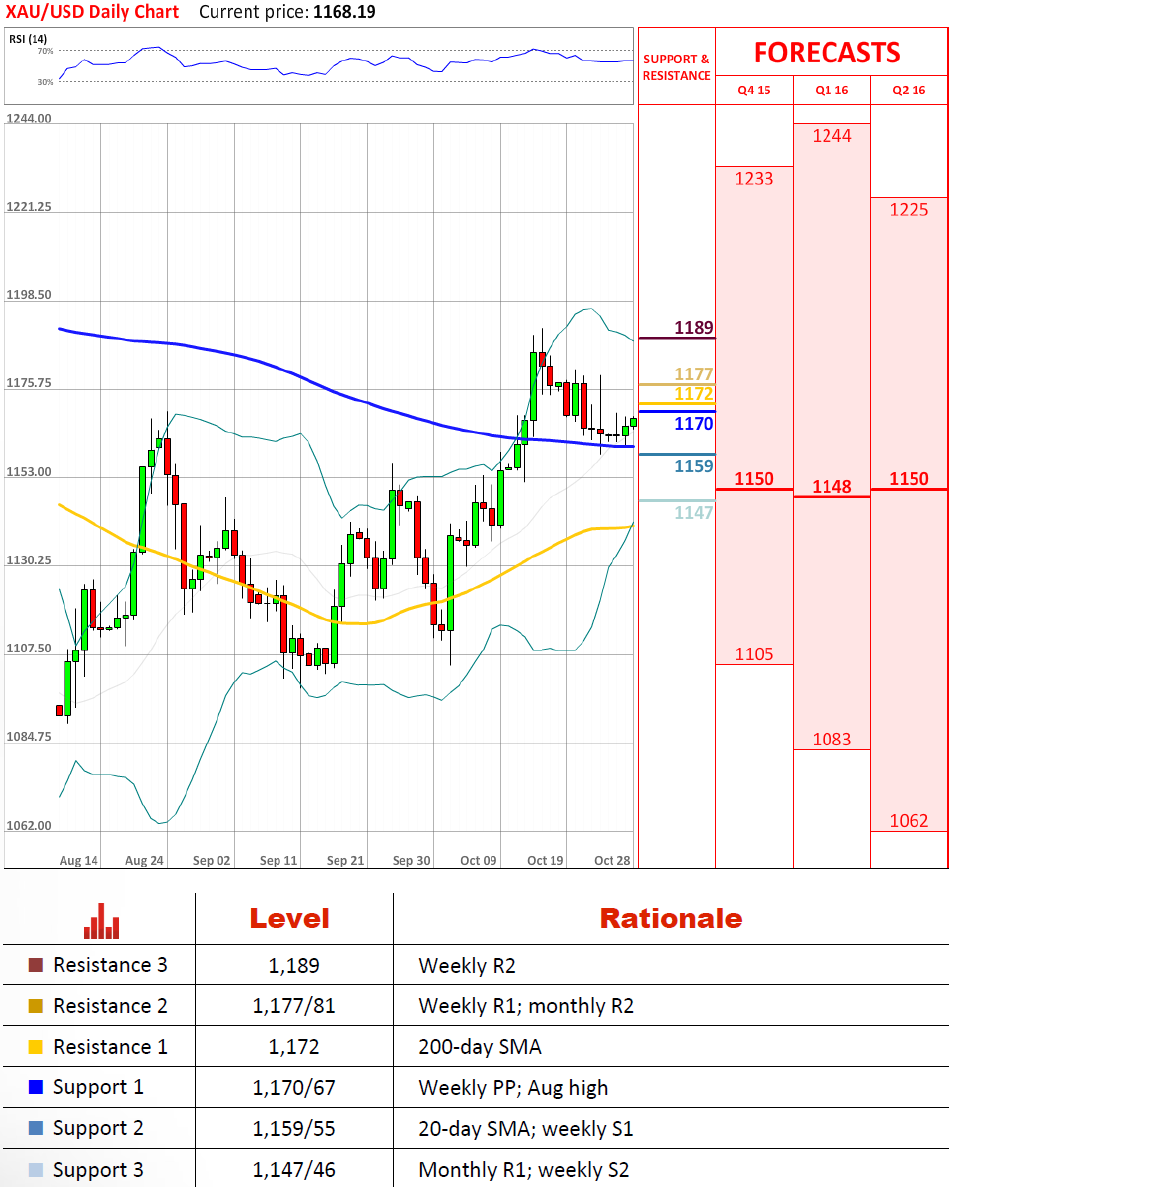1152x1187 pixels.
Task: Click the 1189 resistance level marker
Action: 694,328
